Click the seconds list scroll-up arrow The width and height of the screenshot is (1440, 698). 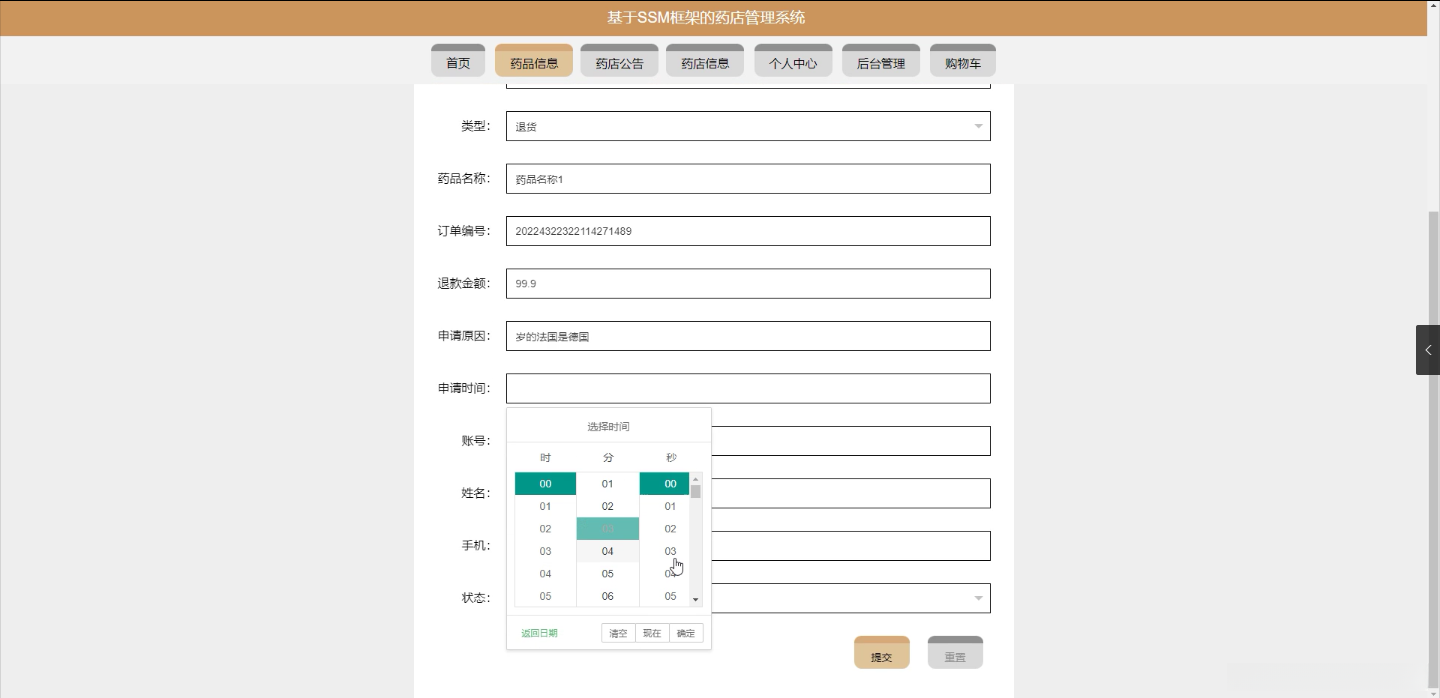696,479
